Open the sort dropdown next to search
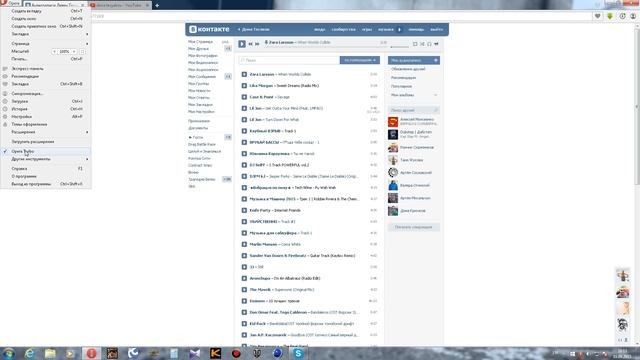The height and width of the screenshot is (360, 640). tap(360, 60)
